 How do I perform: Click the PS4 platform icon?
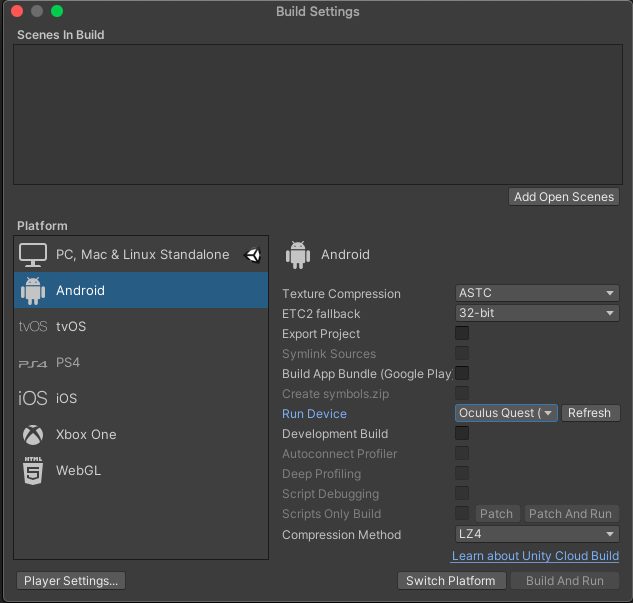(33, 363)
